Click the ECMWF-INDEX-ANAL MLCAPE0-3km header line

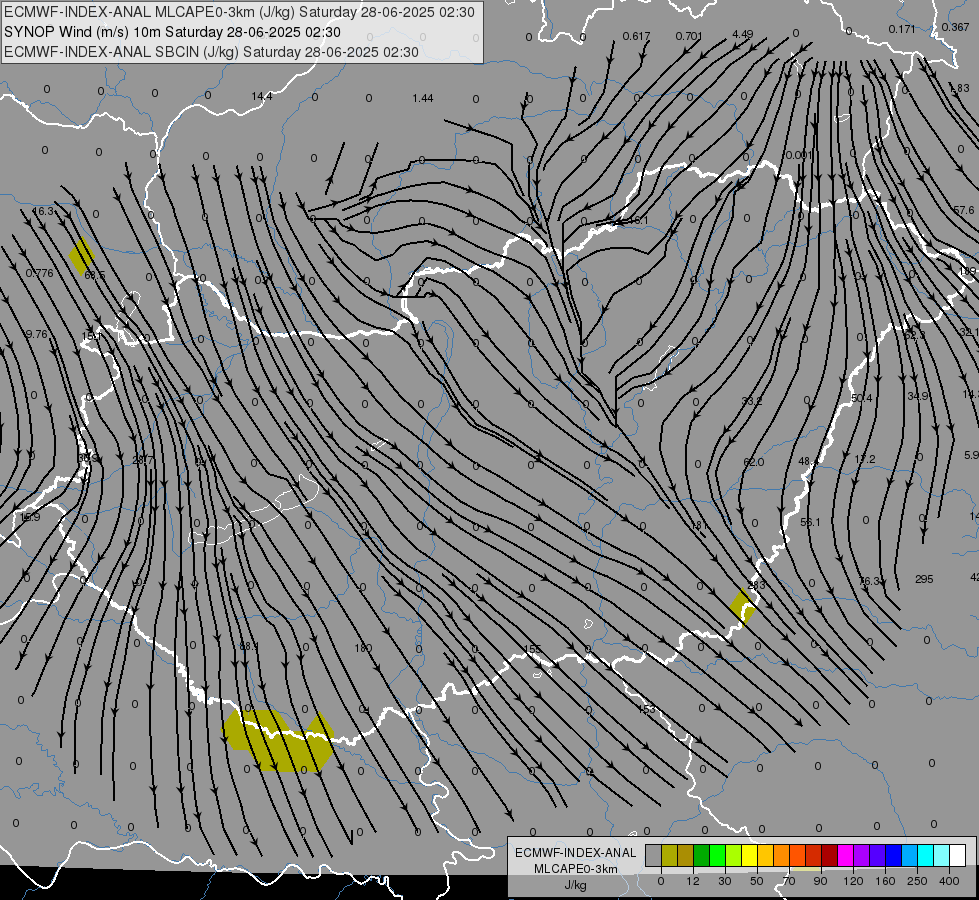click(x=240, y=12)
